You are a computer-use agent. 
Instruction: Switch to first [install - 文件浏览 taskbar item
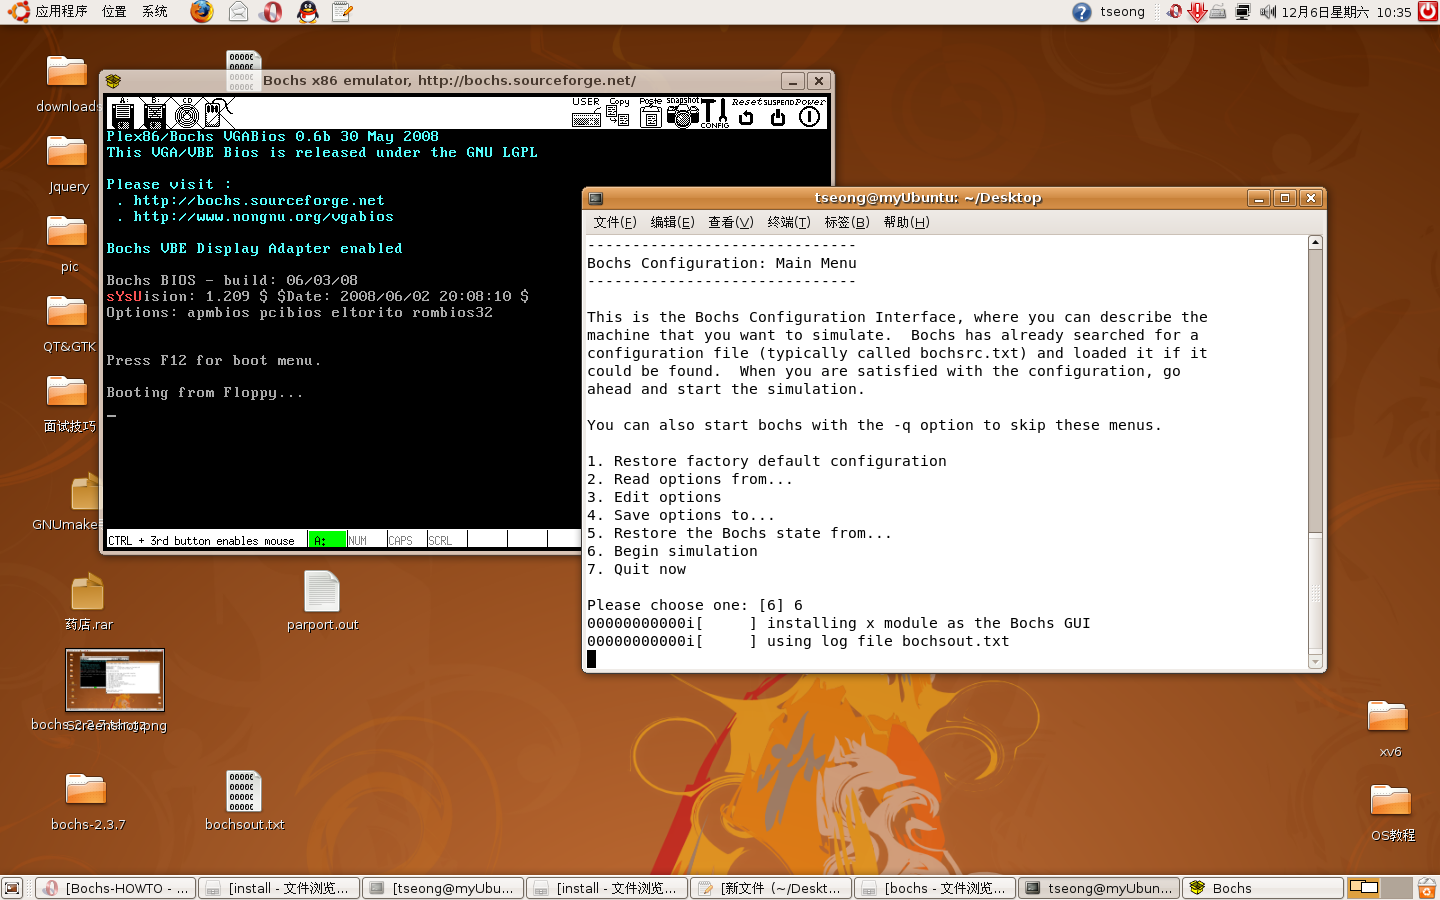click(279, 888)
